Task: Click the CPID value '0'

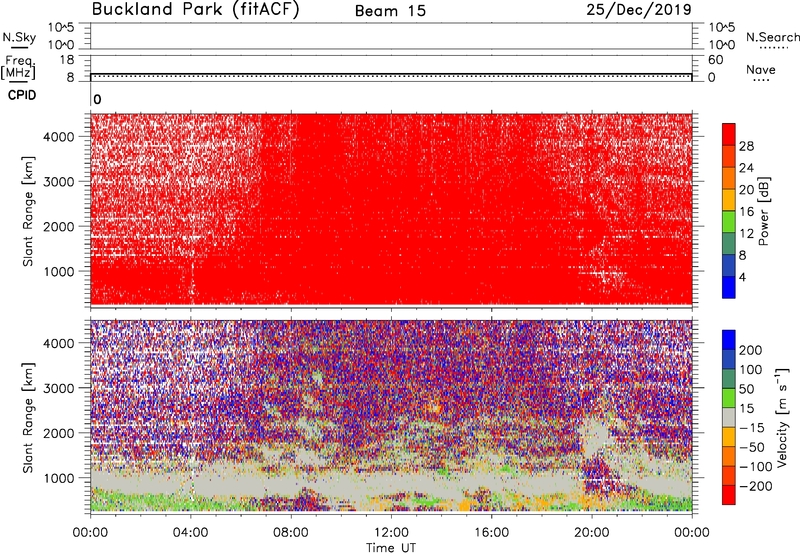Action: point(97,99)
